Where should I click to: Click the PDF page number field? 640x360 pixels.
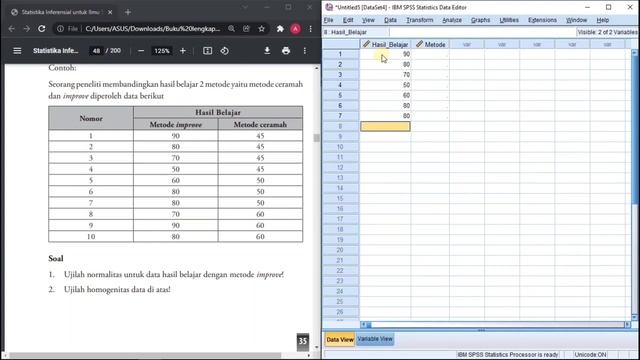96,51
